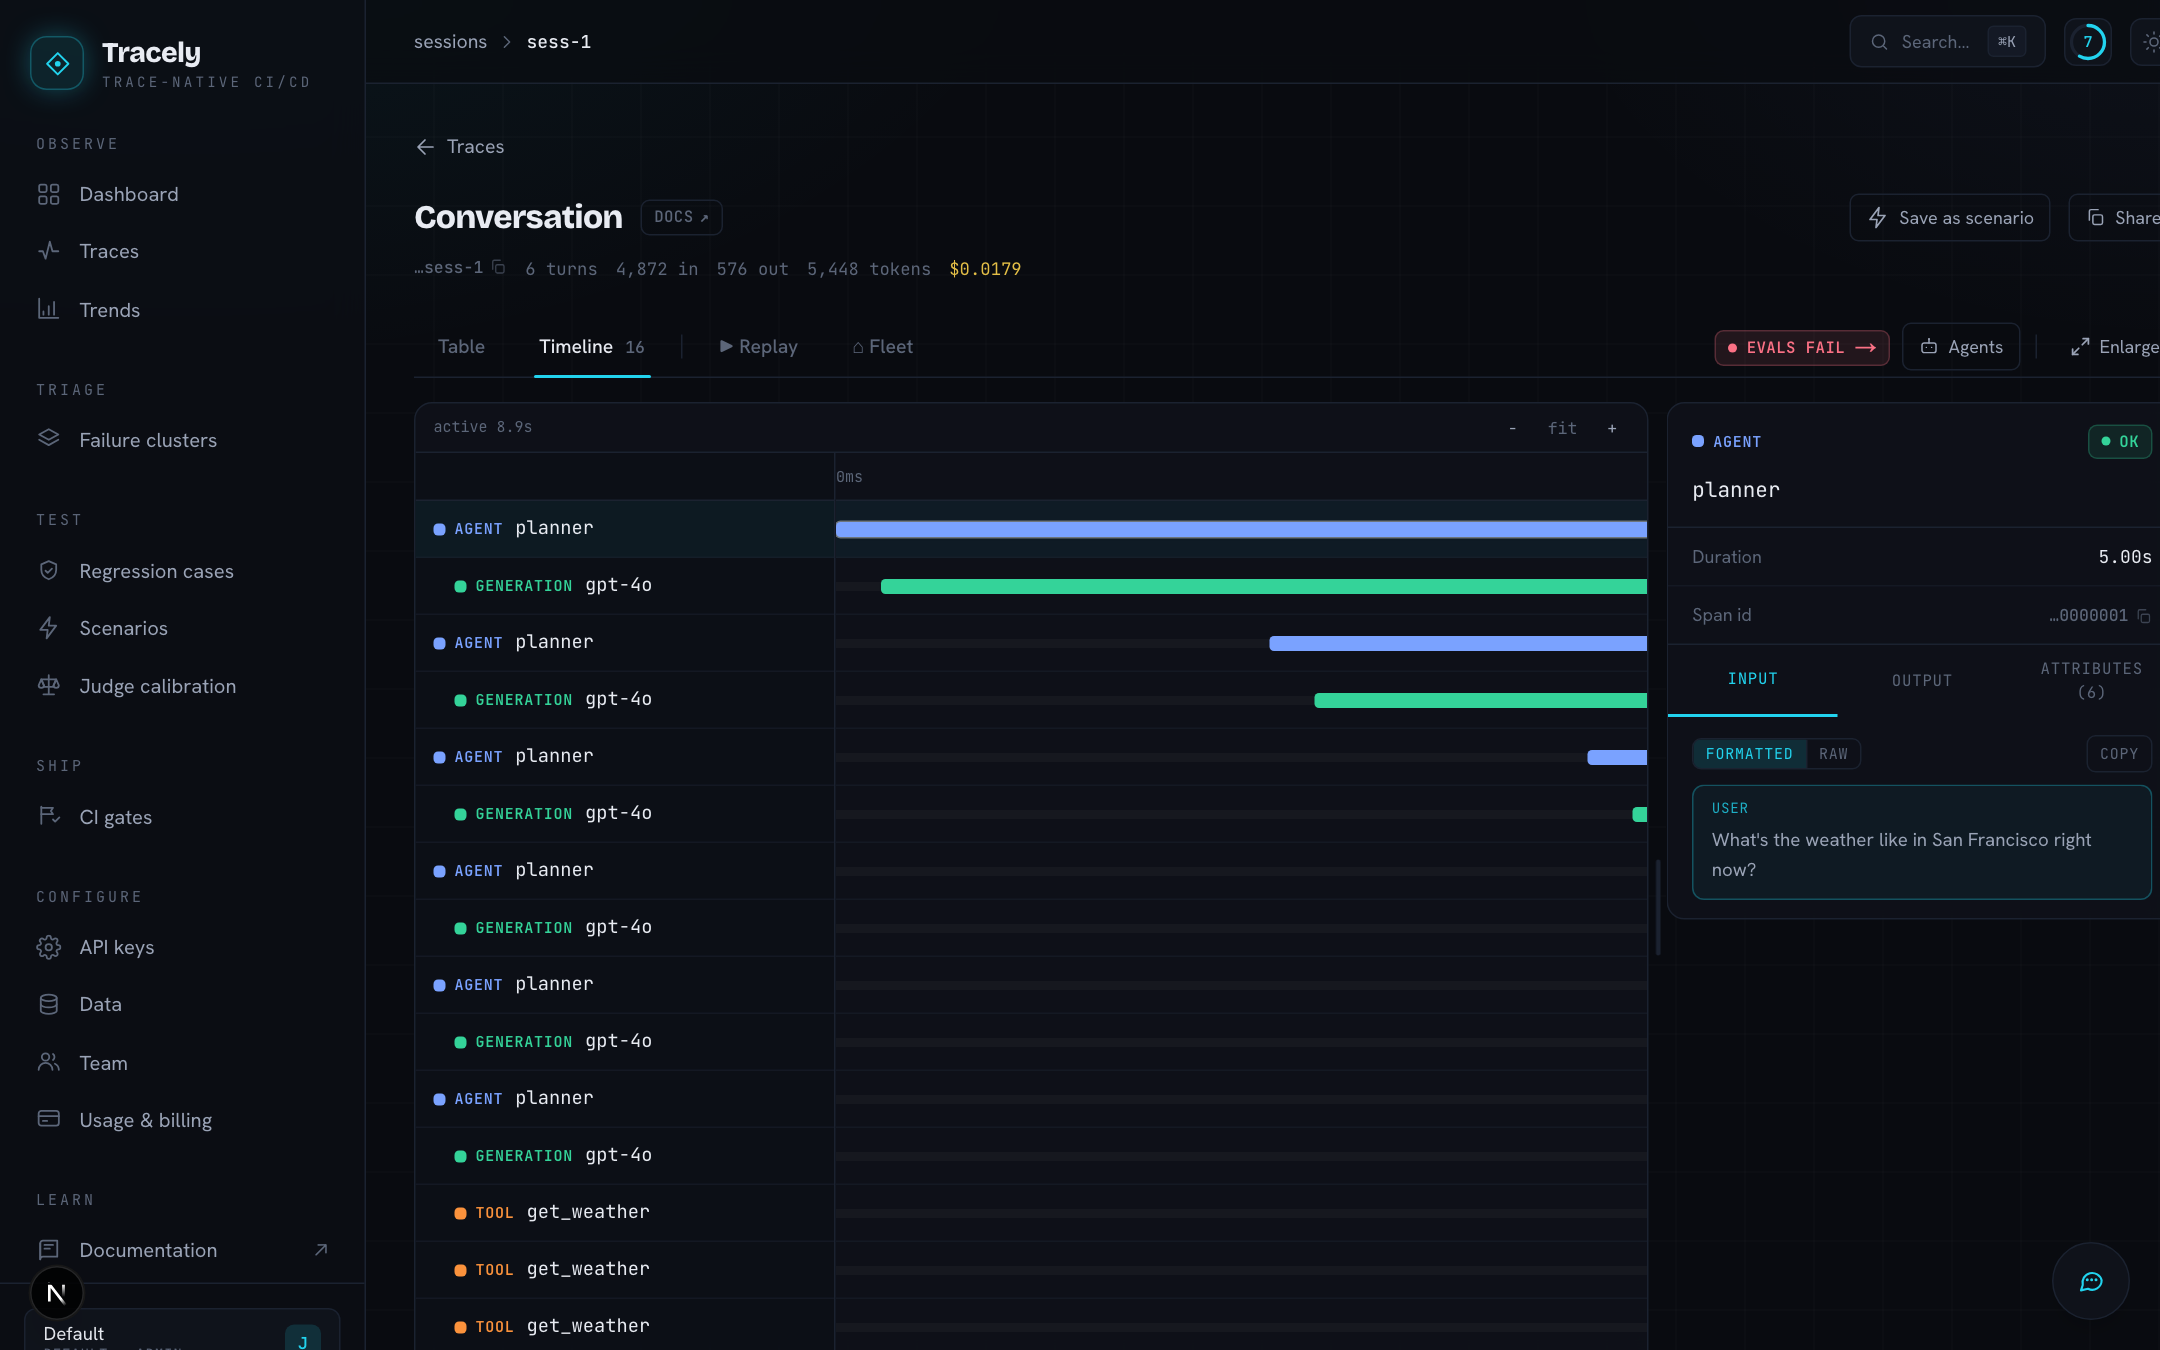Click the OK status badge
Viewport: 2160px width, 1350px height.
tap(2119, 442)
